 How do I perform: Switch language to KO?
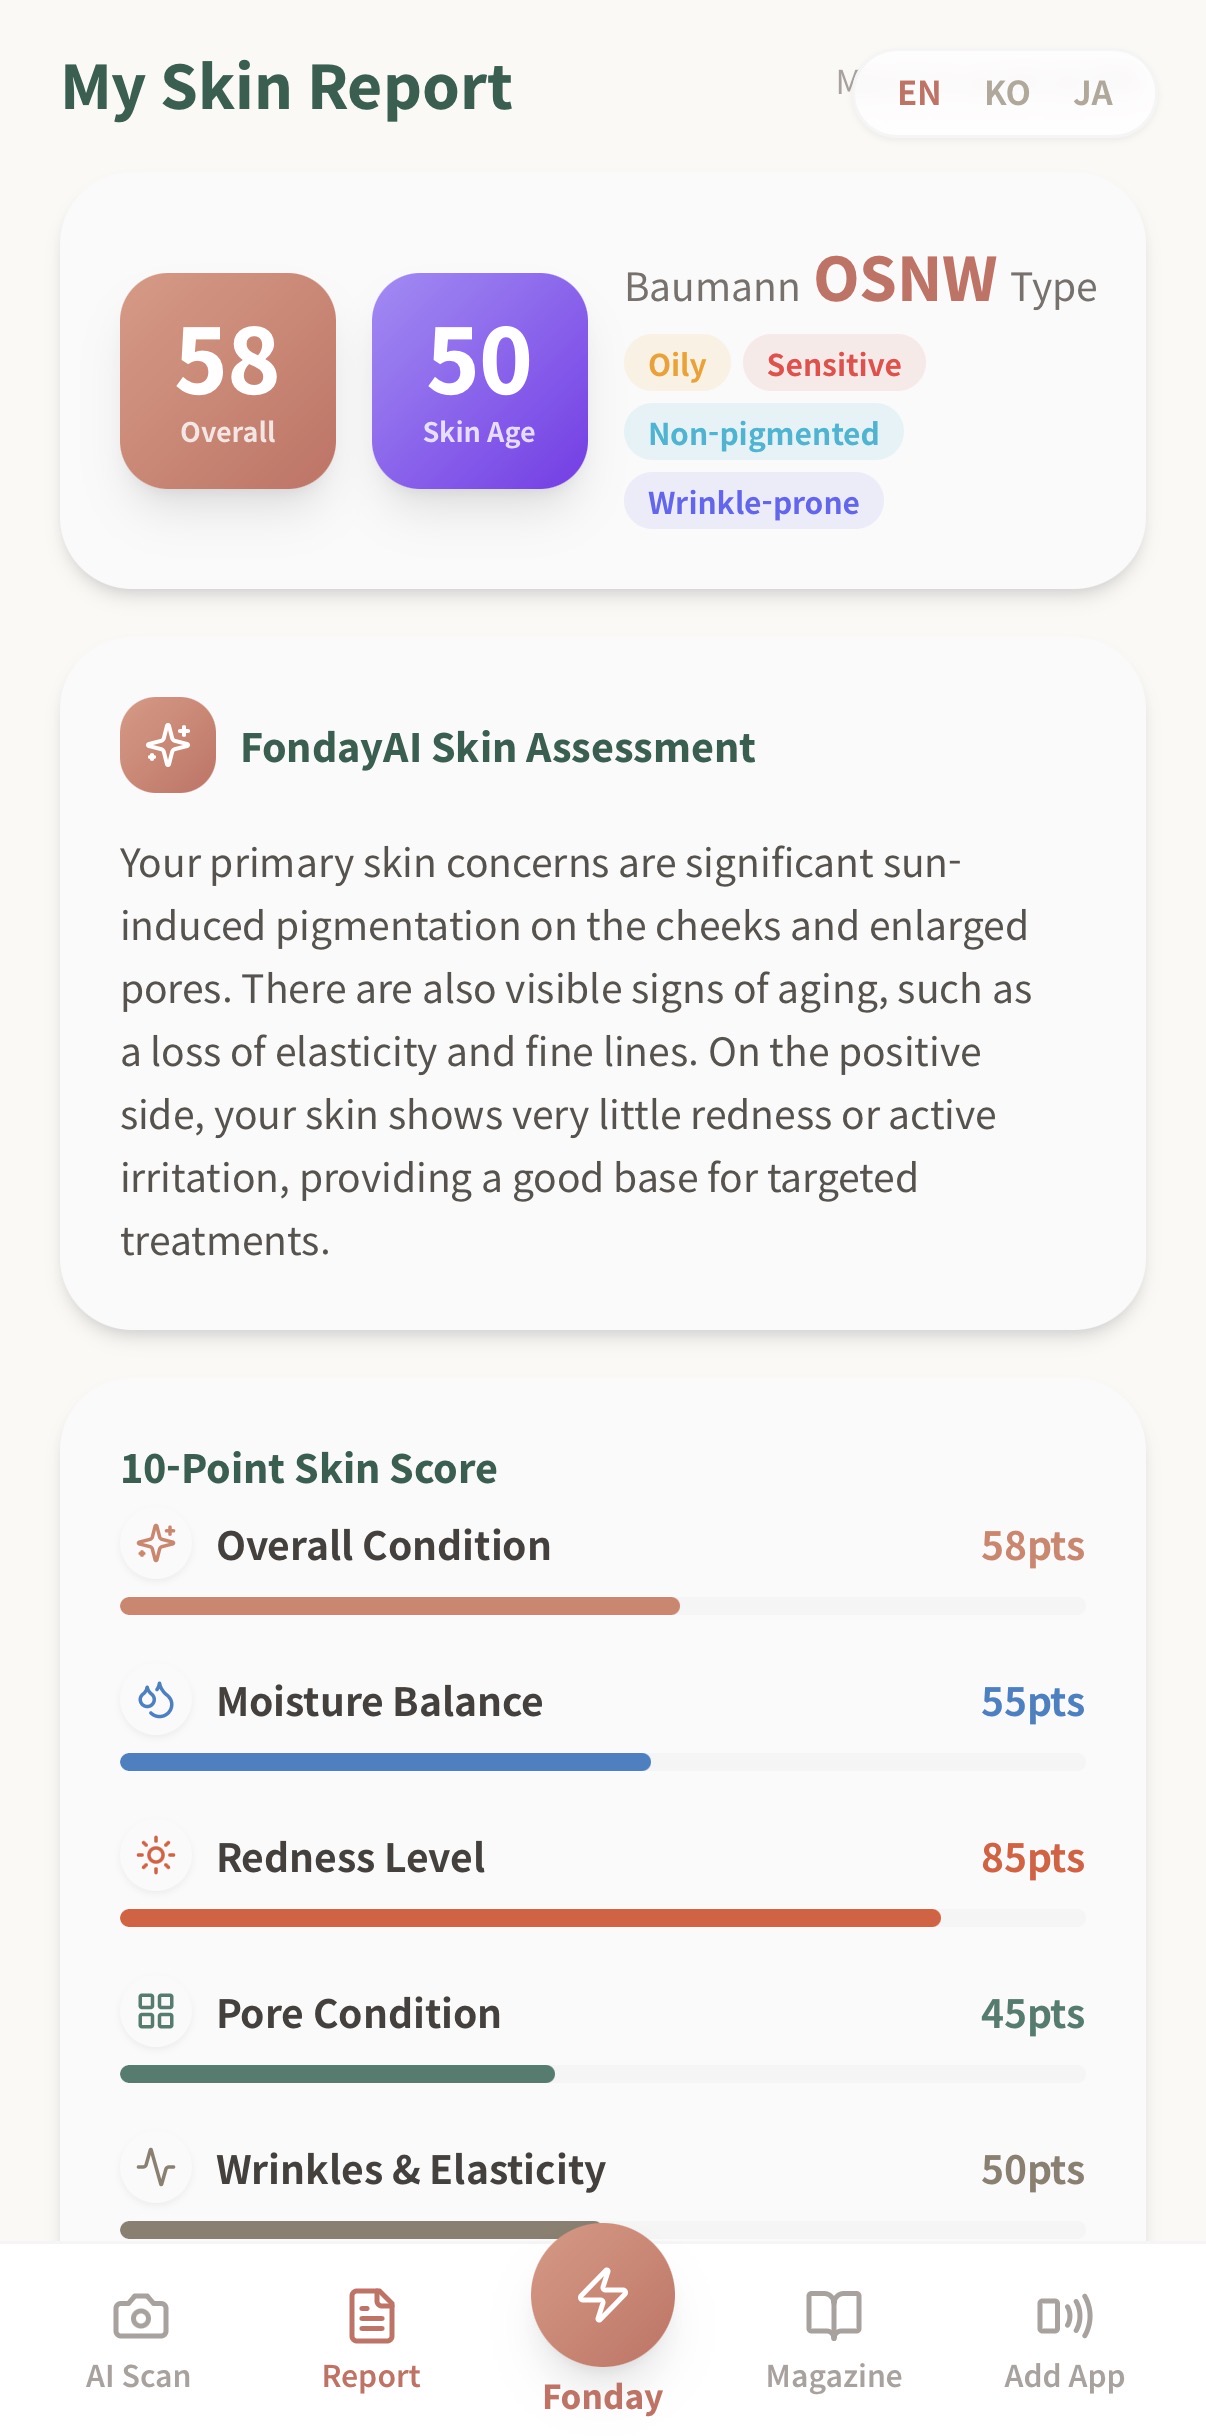tap(1007, 93)
